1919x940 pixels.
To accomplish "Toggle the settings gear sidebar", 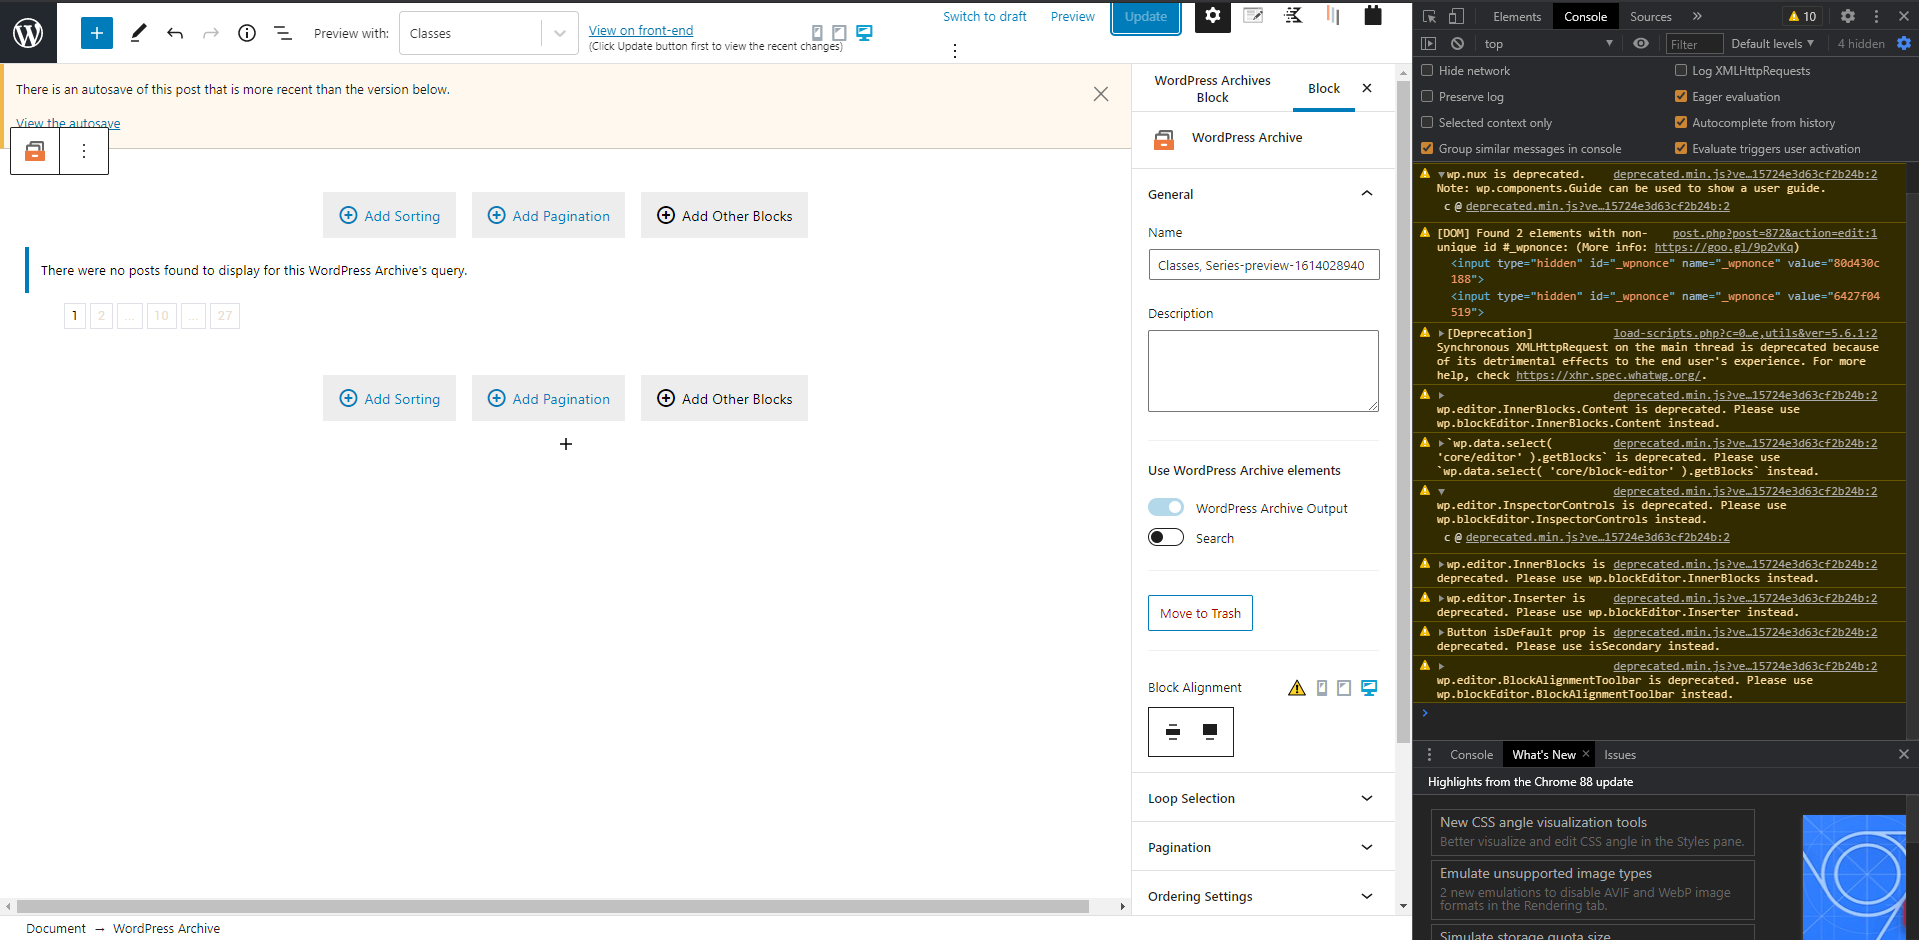I will 1212,16.
